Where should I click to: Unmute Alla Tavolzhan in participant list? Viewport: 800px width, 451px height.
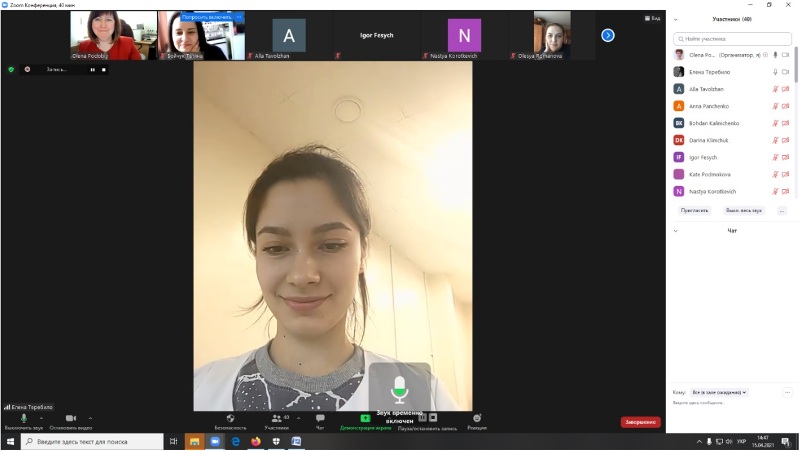775,89
